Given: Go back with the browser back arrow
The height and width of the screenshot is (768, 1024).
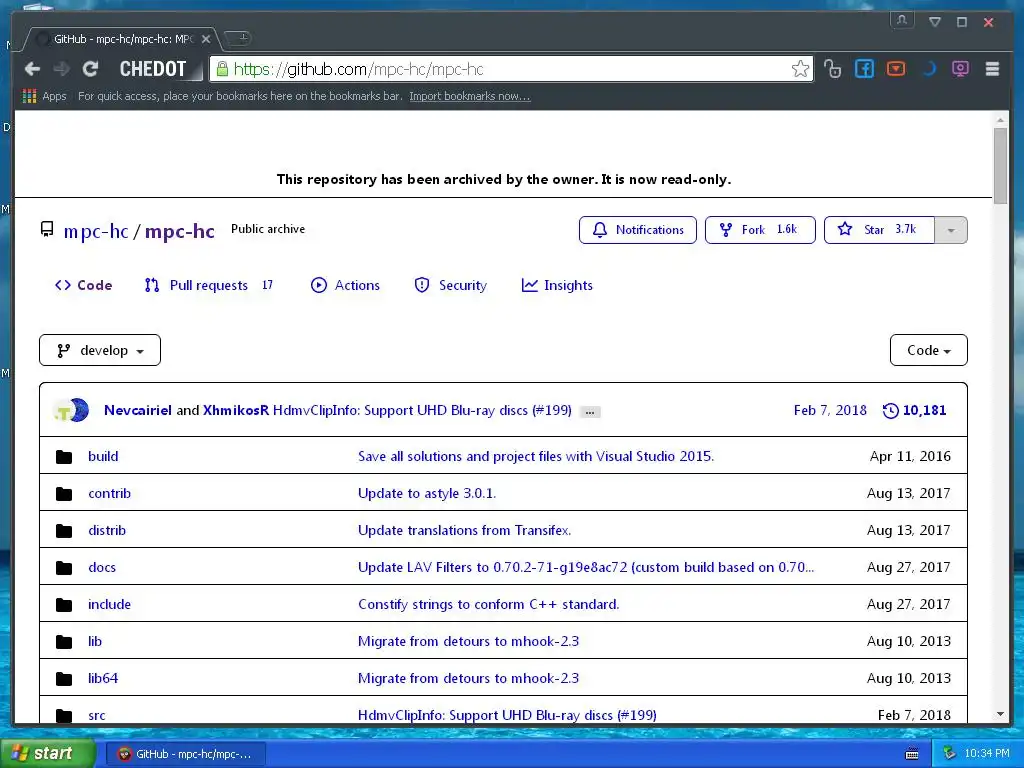Looking at the screenshot, I should click(x=32, y=69).
